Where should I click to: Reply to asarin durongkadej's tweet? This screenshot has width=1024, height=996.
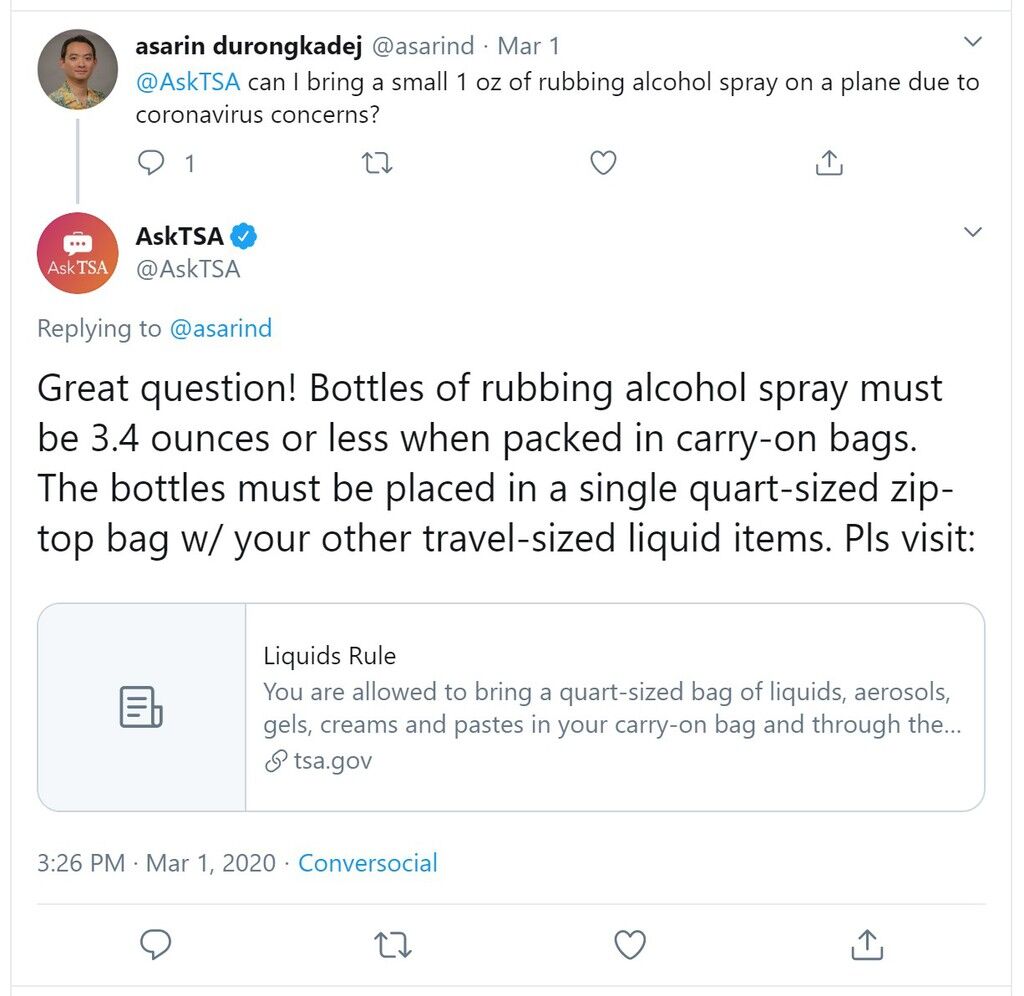(151, 163)
